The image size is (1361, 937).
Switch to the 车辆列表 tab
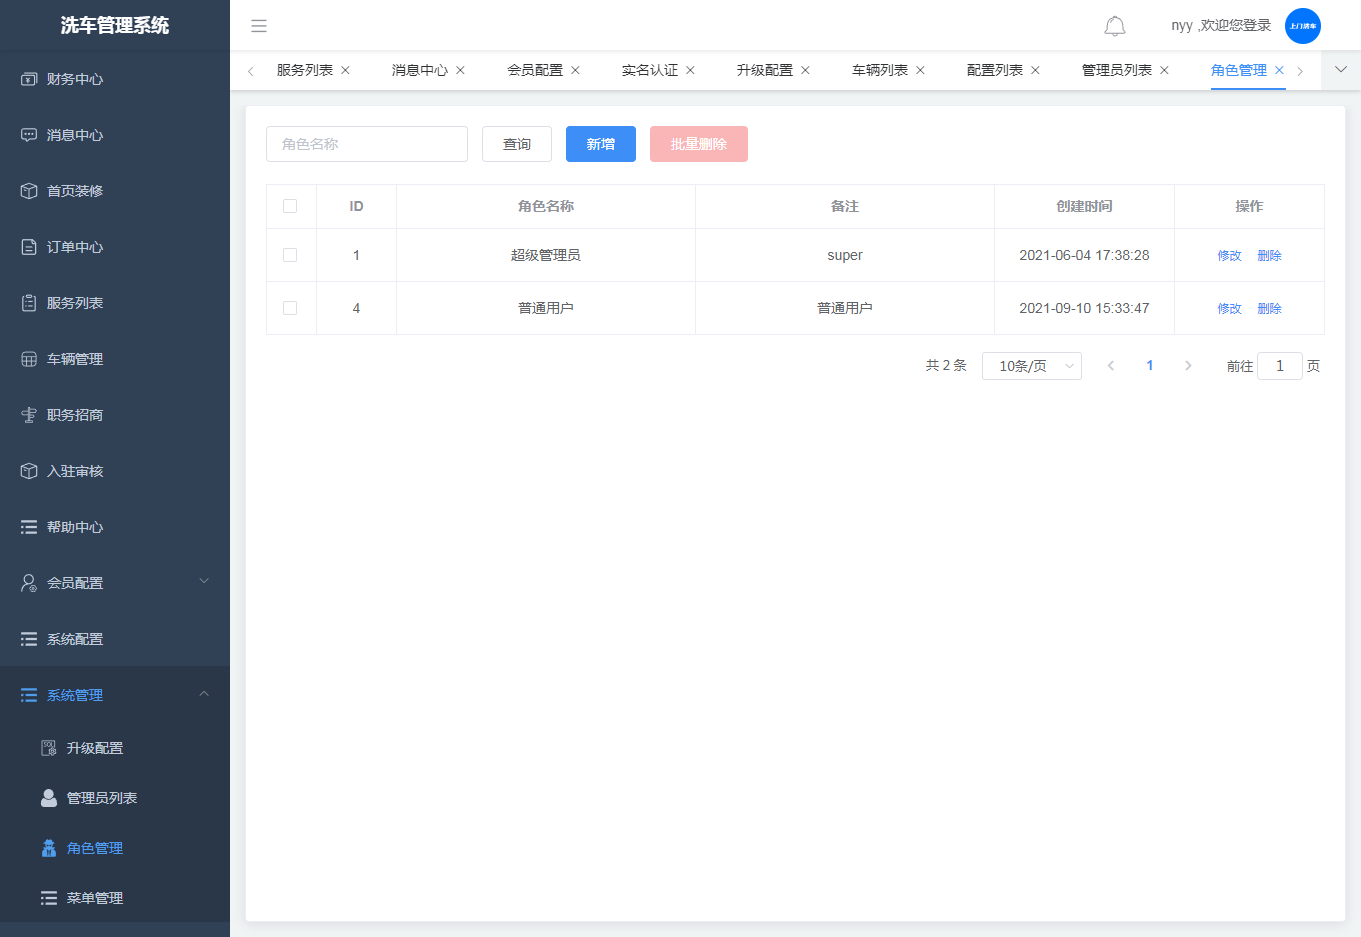coord(879,70)
